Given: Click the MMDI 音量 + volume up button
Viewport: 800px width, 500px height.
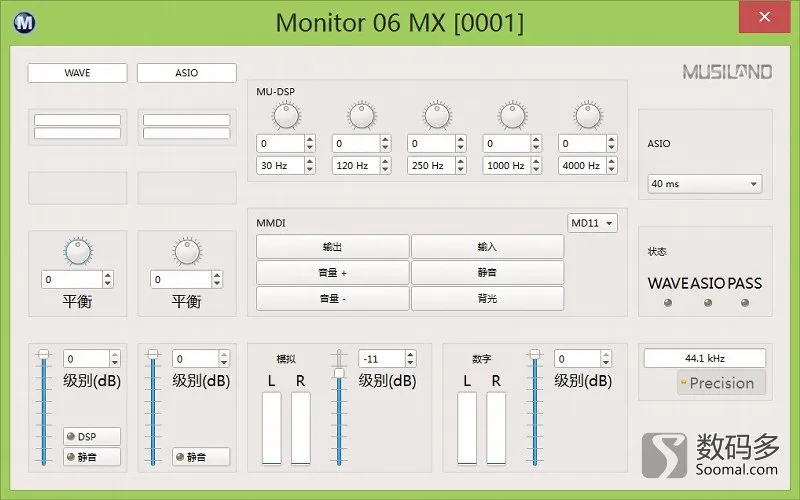Looking at the screenshot, I should pyautogui.click(x=333, y=272).
